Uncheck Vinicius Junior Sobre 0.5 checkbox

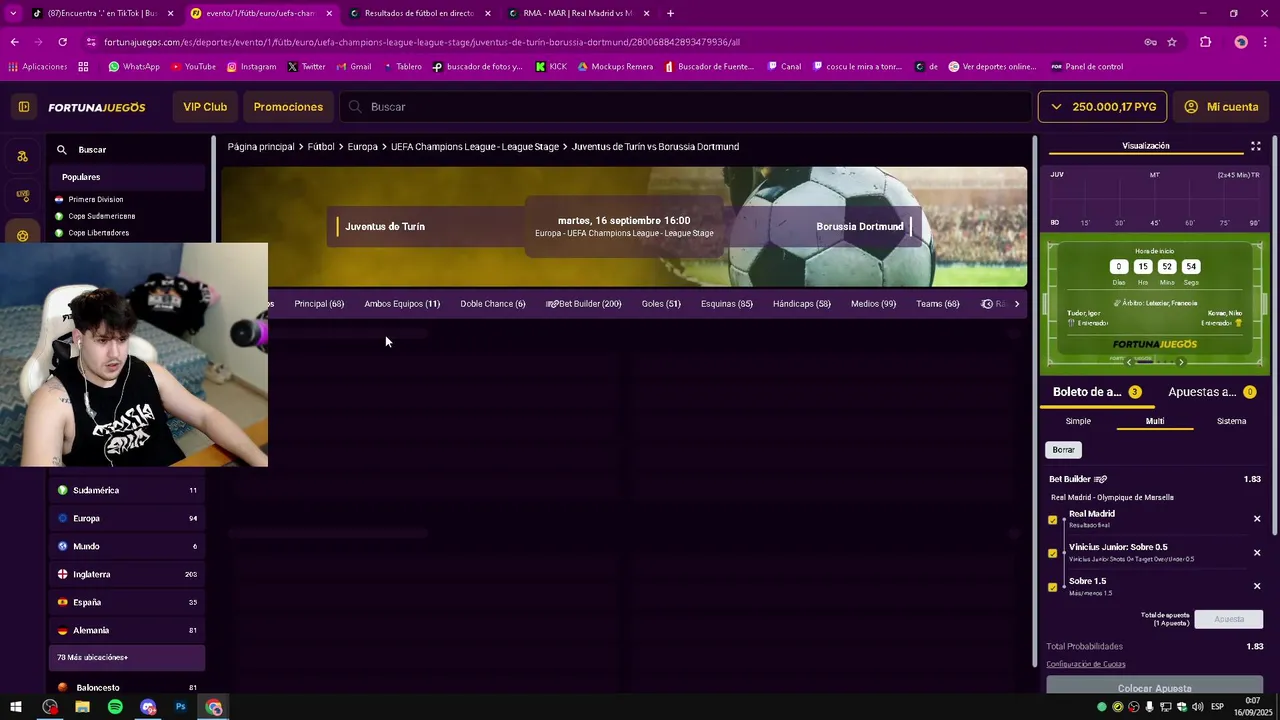(x=1052, y=553)
